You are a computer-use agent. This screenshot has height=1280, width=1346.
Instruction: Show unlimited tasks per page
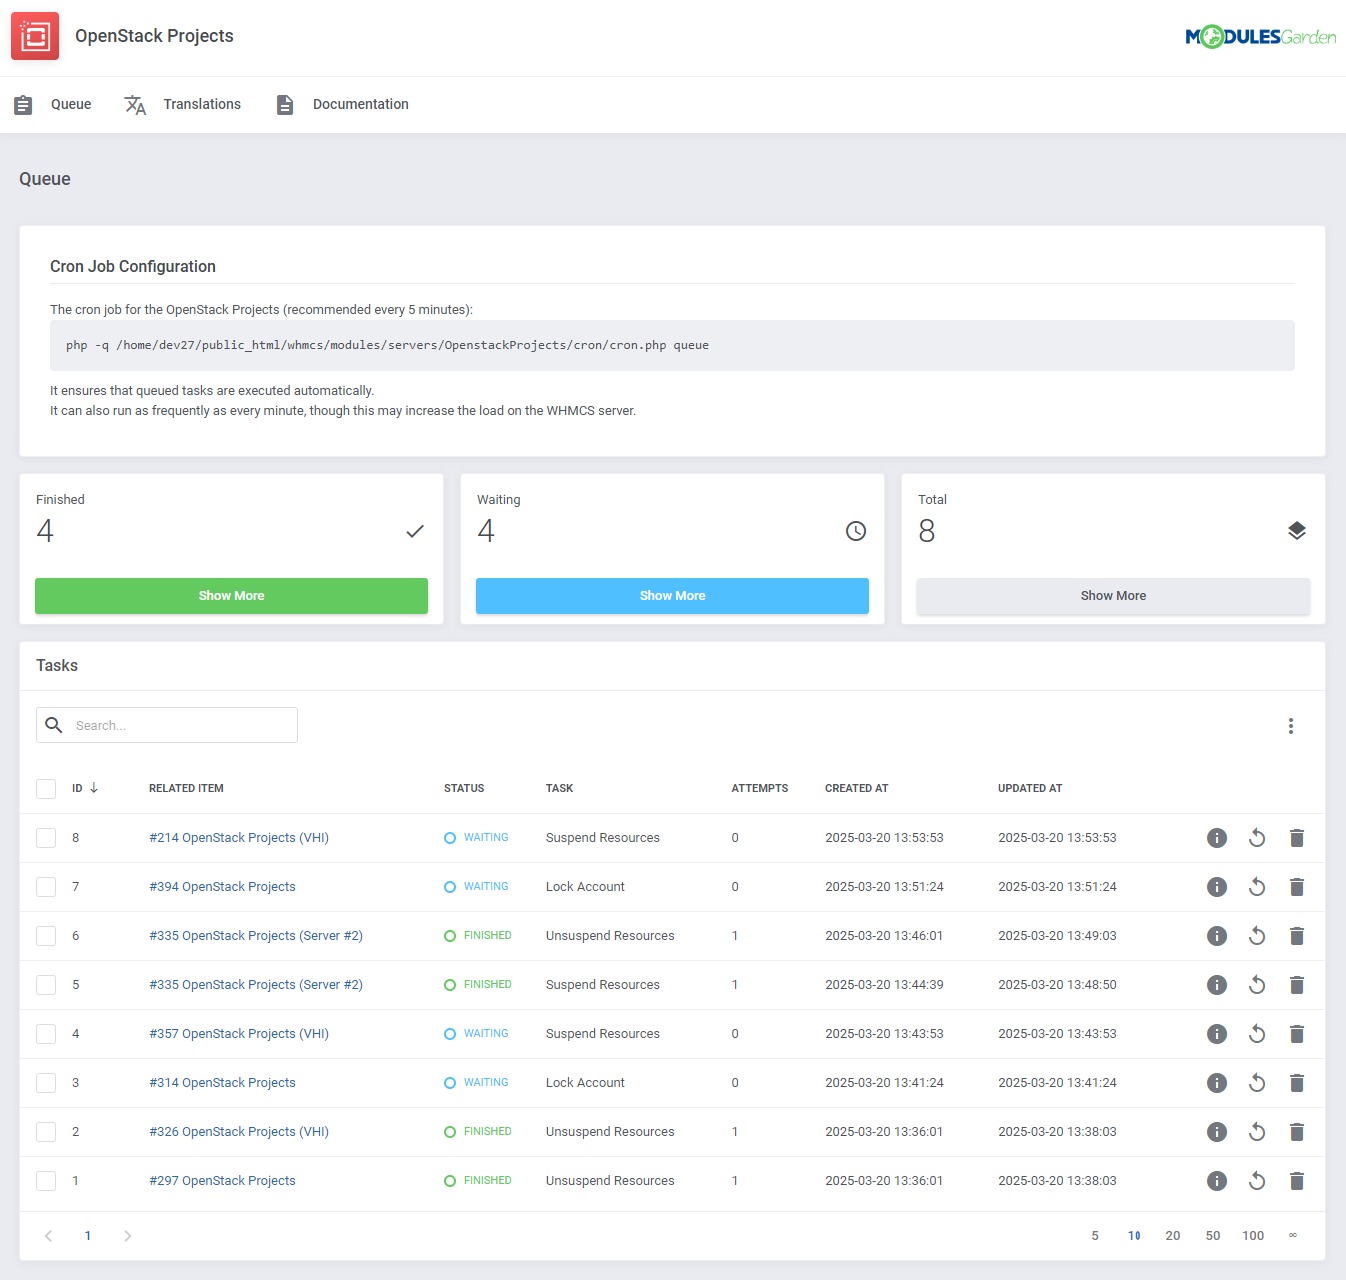click(x=1293, y=1235)
